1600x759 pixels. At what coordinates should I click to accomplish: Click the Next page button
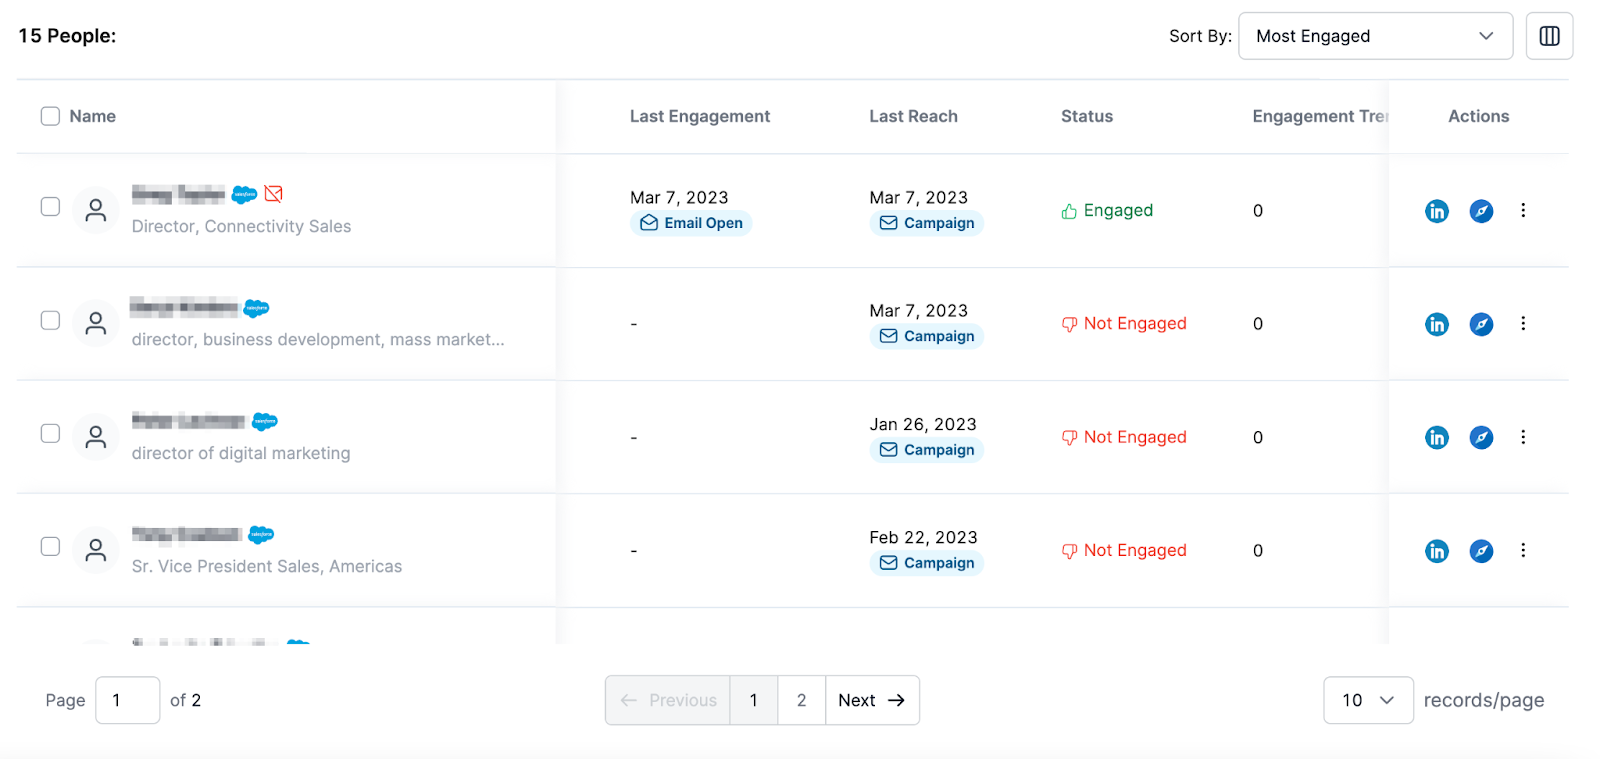871,700
